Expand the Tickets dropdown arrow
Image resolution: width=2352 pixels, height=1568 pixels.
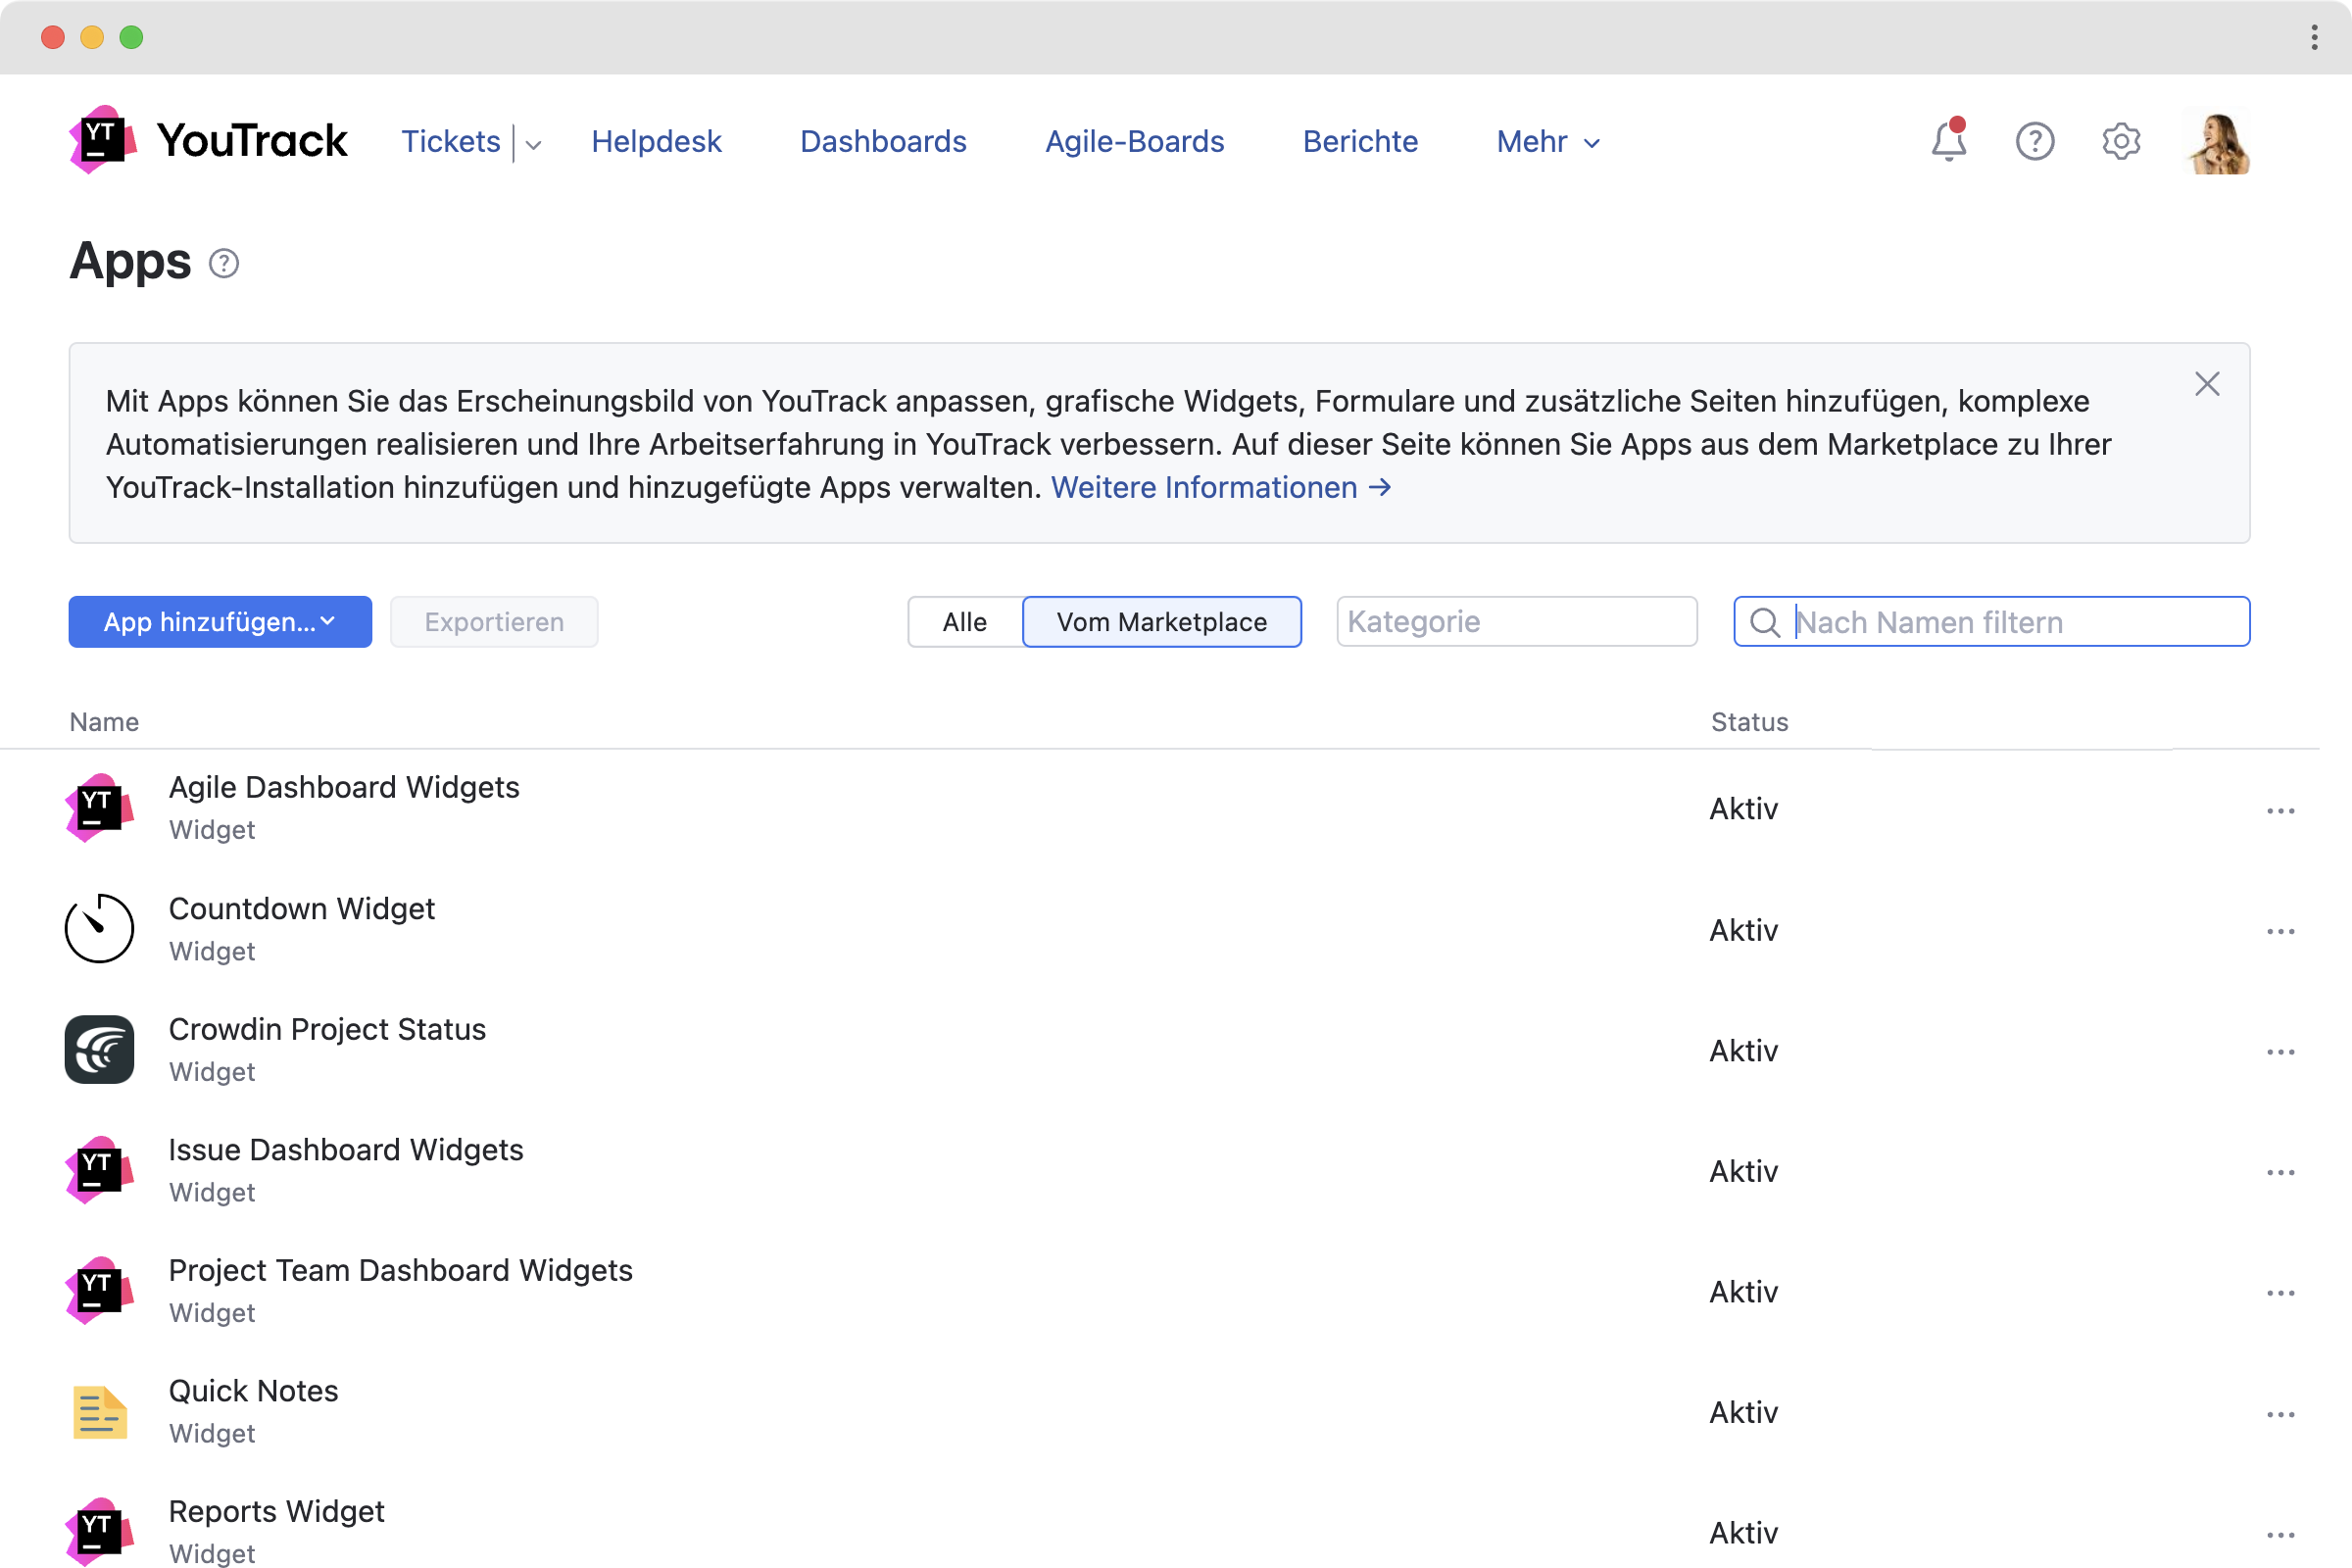point(534,144)
